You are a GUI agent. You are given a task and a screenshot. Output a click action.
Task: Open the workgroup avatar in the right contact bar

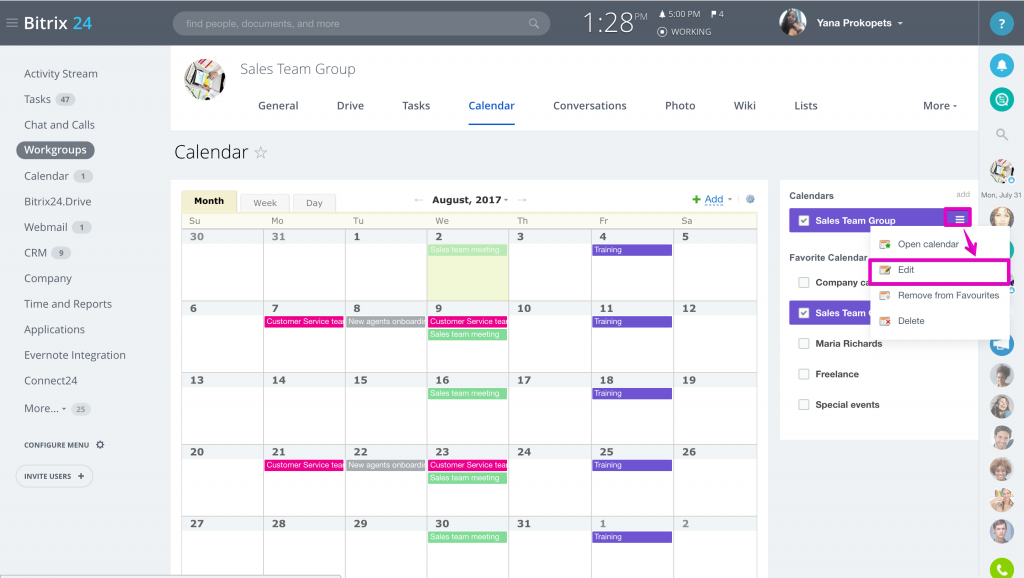[x=1001, y=171]
